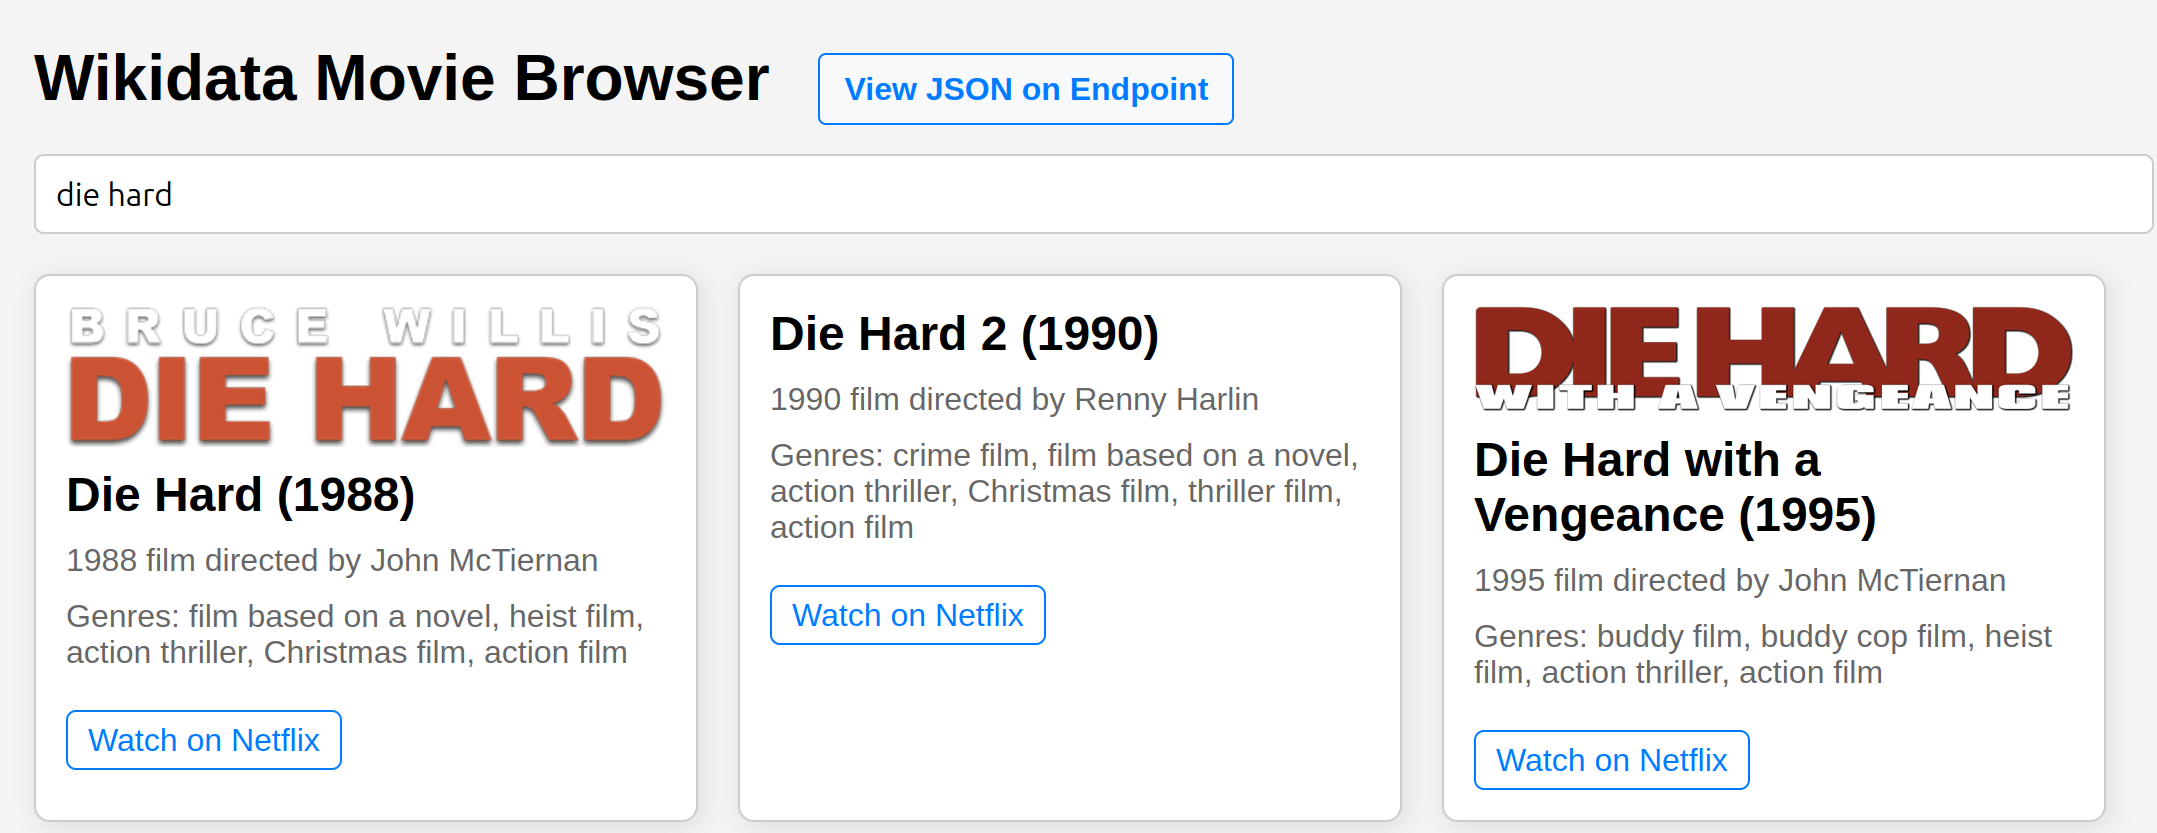This screenshot has width=2157, height=833.
Task: Select the Die Hard (1988) title
Action: click(x=241, y=495)
